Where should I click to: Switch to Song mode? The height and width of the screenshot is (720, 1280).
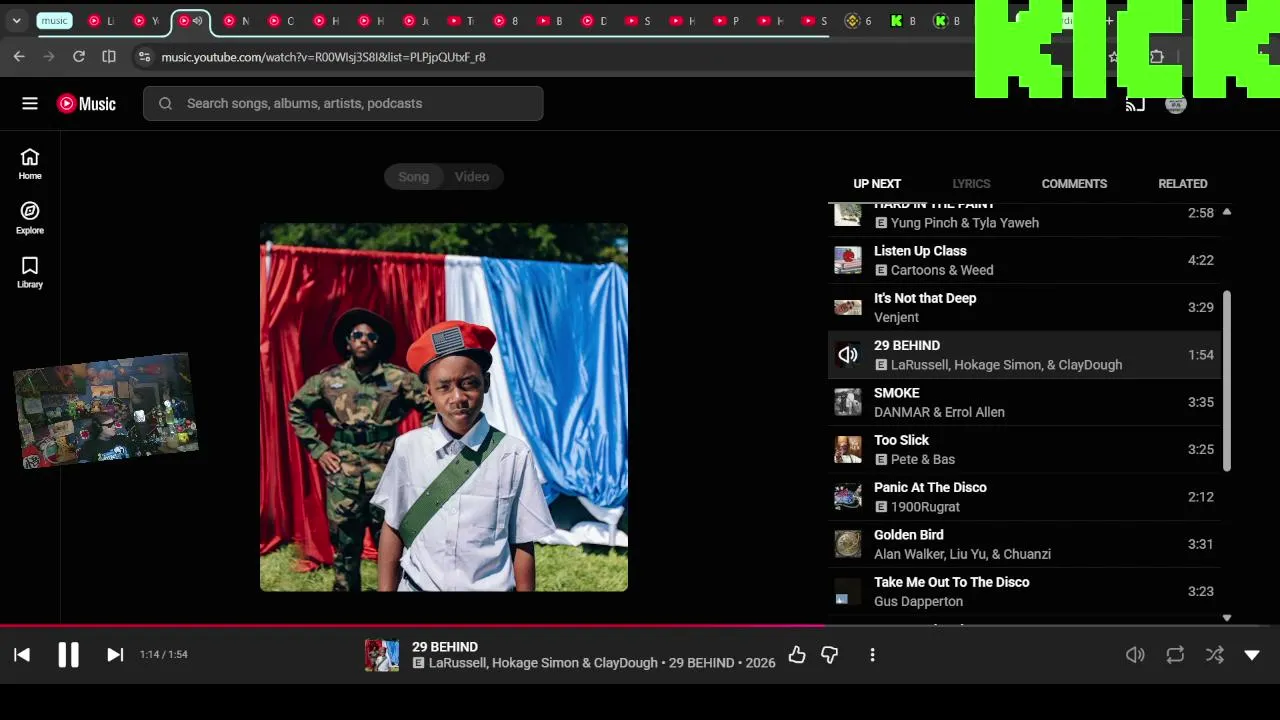[413, 177]
